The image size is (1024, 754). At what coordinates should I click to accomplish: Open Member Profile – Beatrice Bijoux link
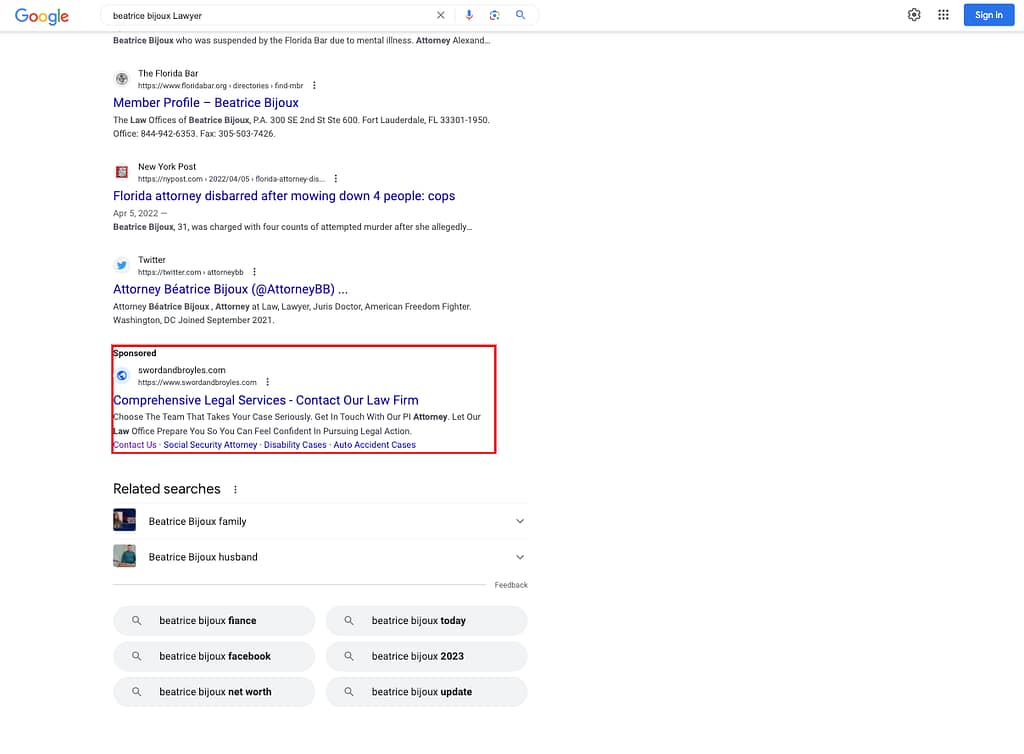tap(206, 102)
